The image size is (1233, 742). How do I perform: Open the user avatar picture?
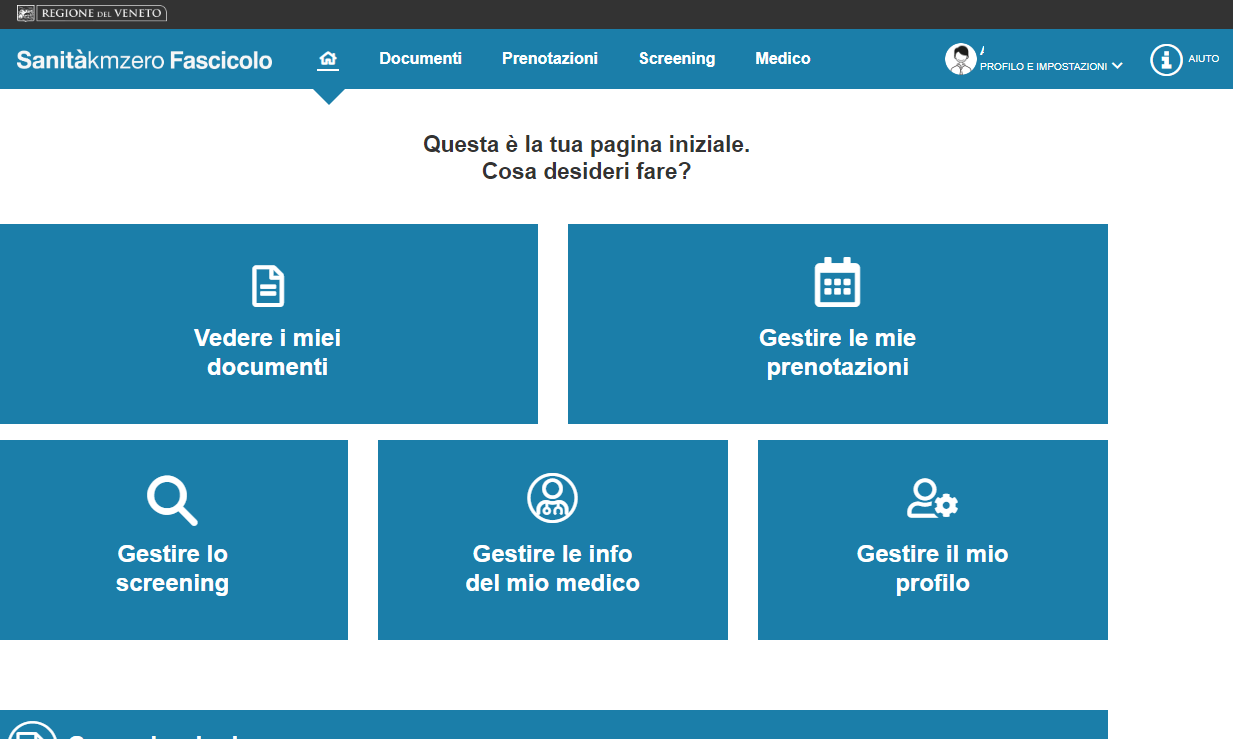click(x=961, y=59)
